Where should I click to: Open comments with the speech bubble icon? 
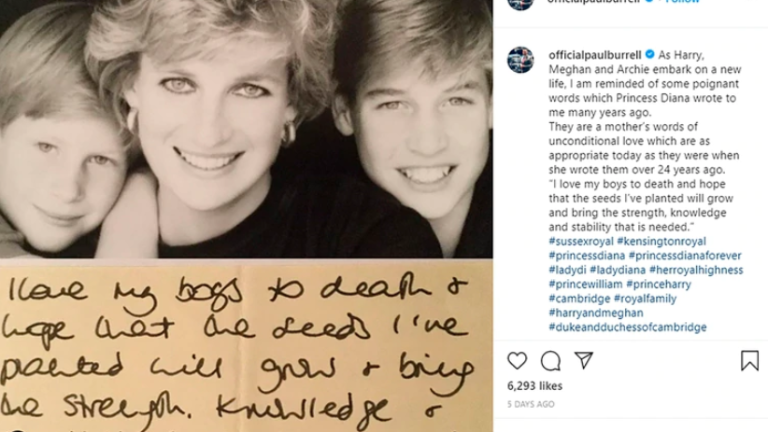click(x=551, y=361)
